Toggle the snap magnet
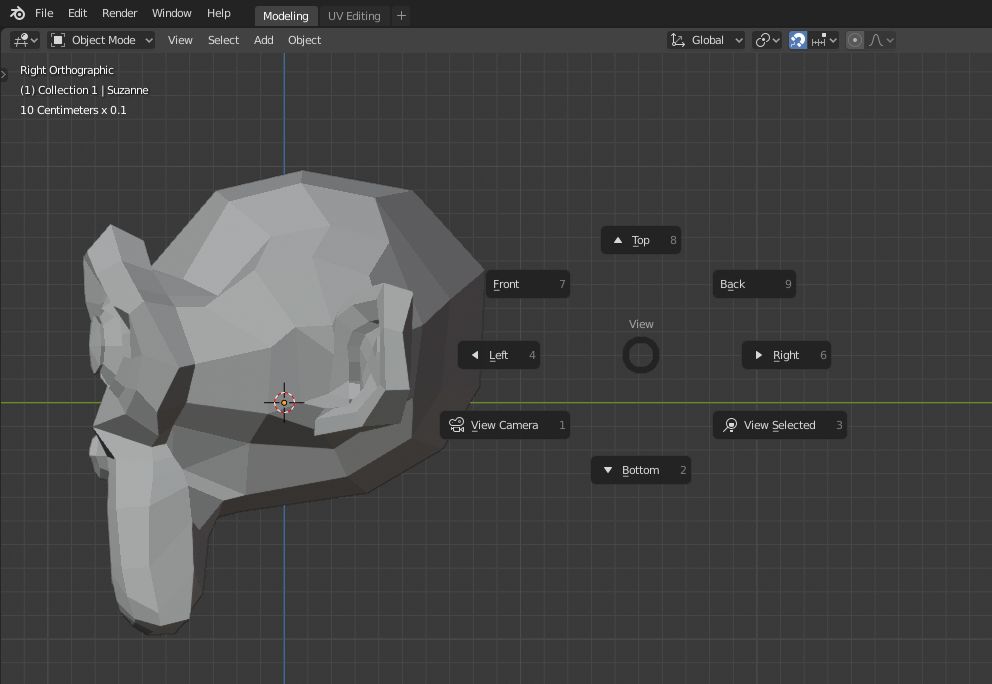 [x=797, y=40]
